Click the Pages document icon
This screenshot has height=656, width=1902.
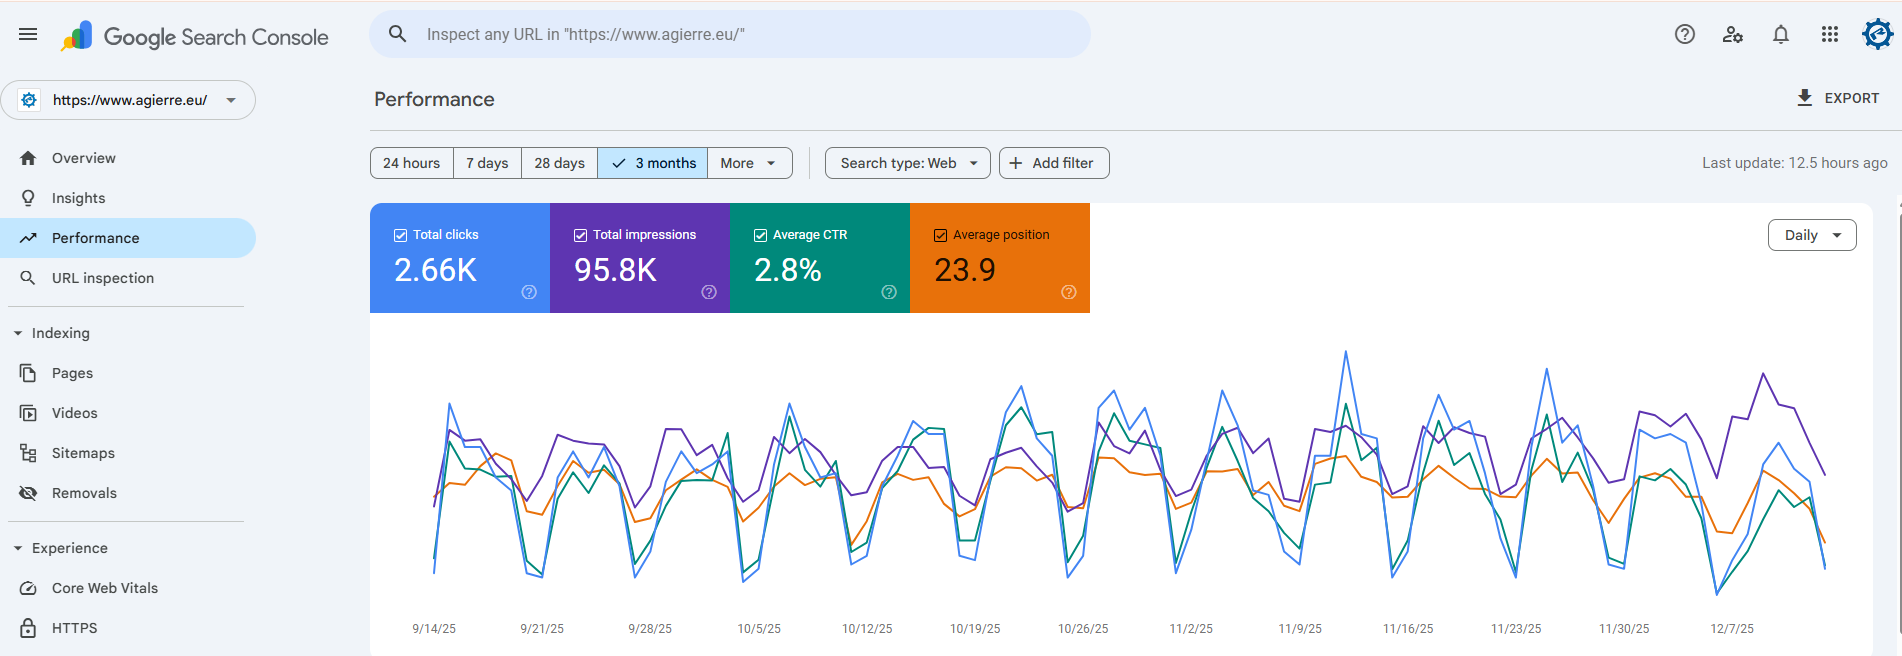(x=28, y=373)
